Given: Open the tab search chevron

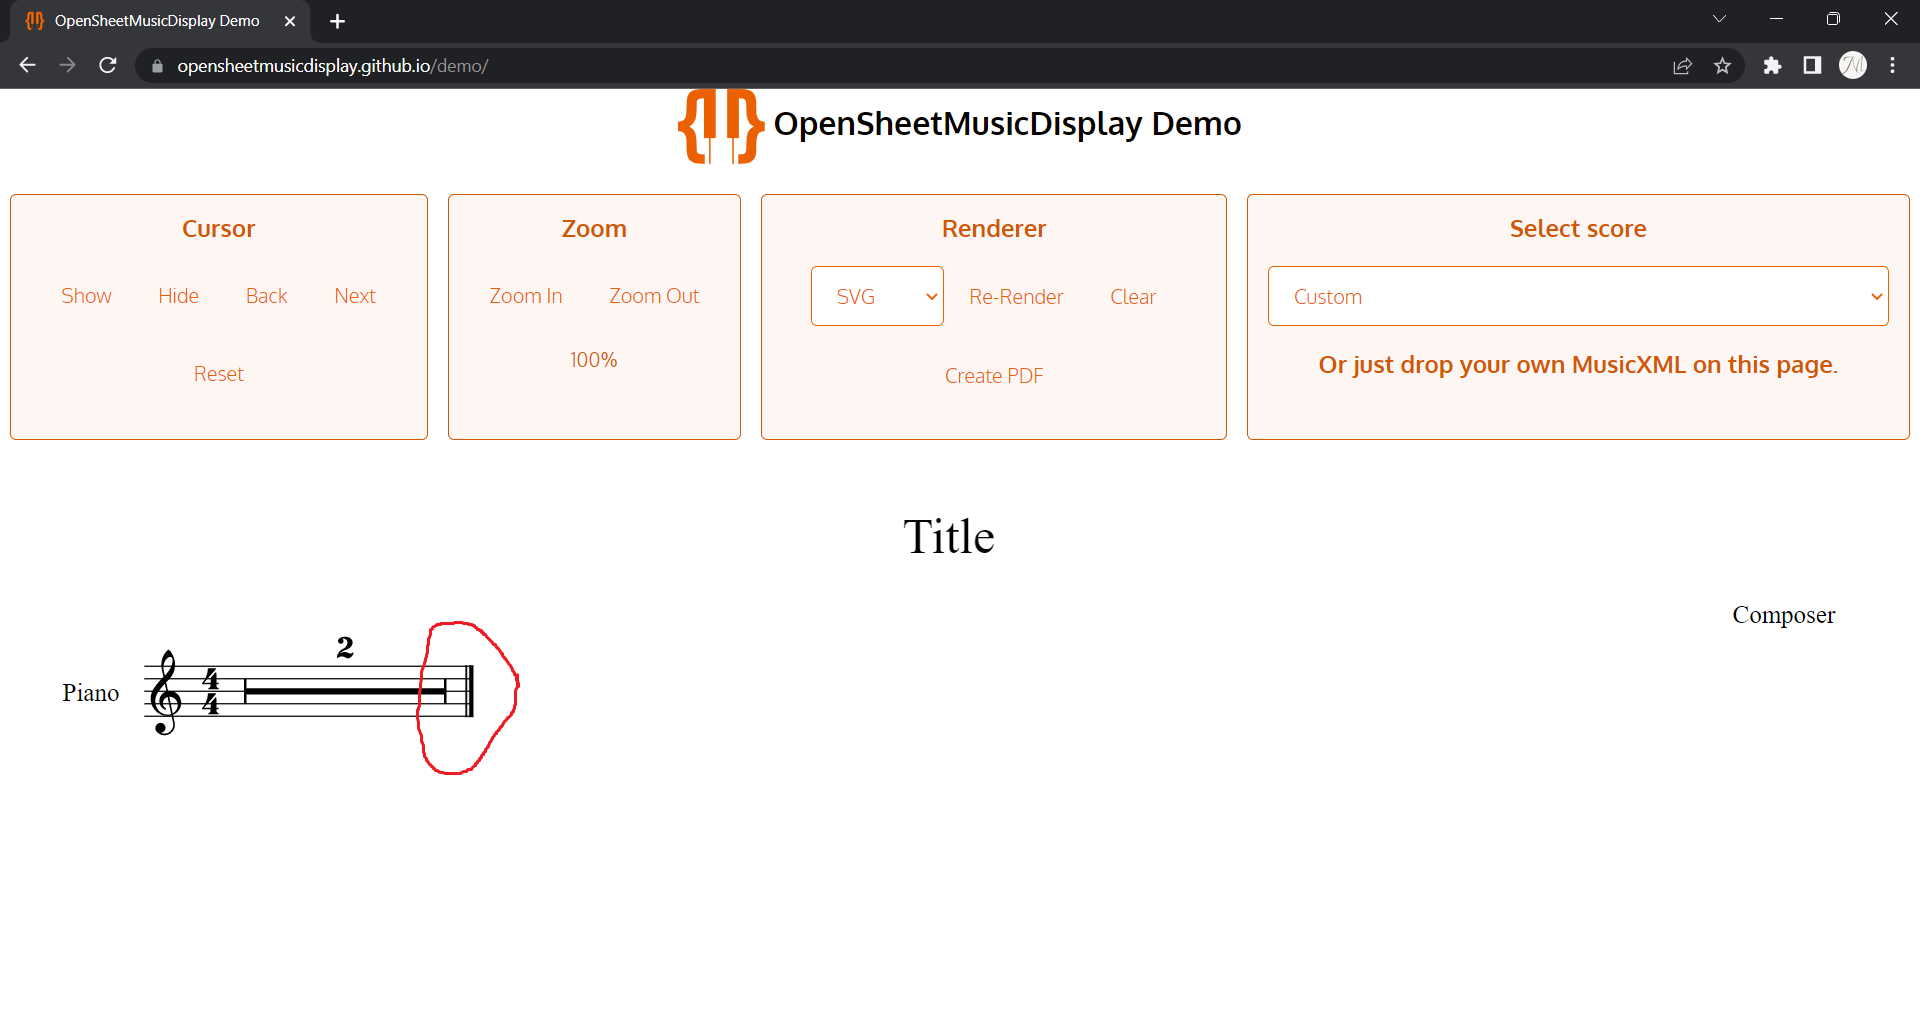Looking at the screenshot, I should (1719, 18).
